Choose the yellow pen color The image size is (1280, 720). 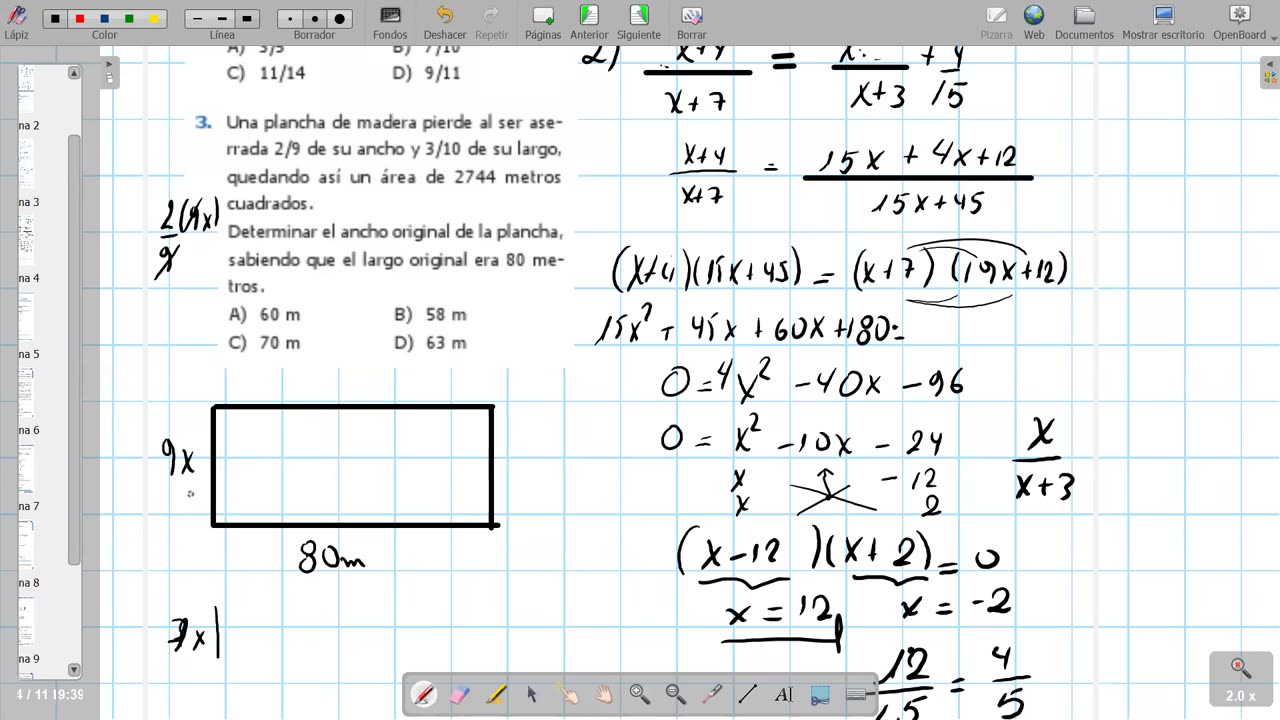point(153,19)
